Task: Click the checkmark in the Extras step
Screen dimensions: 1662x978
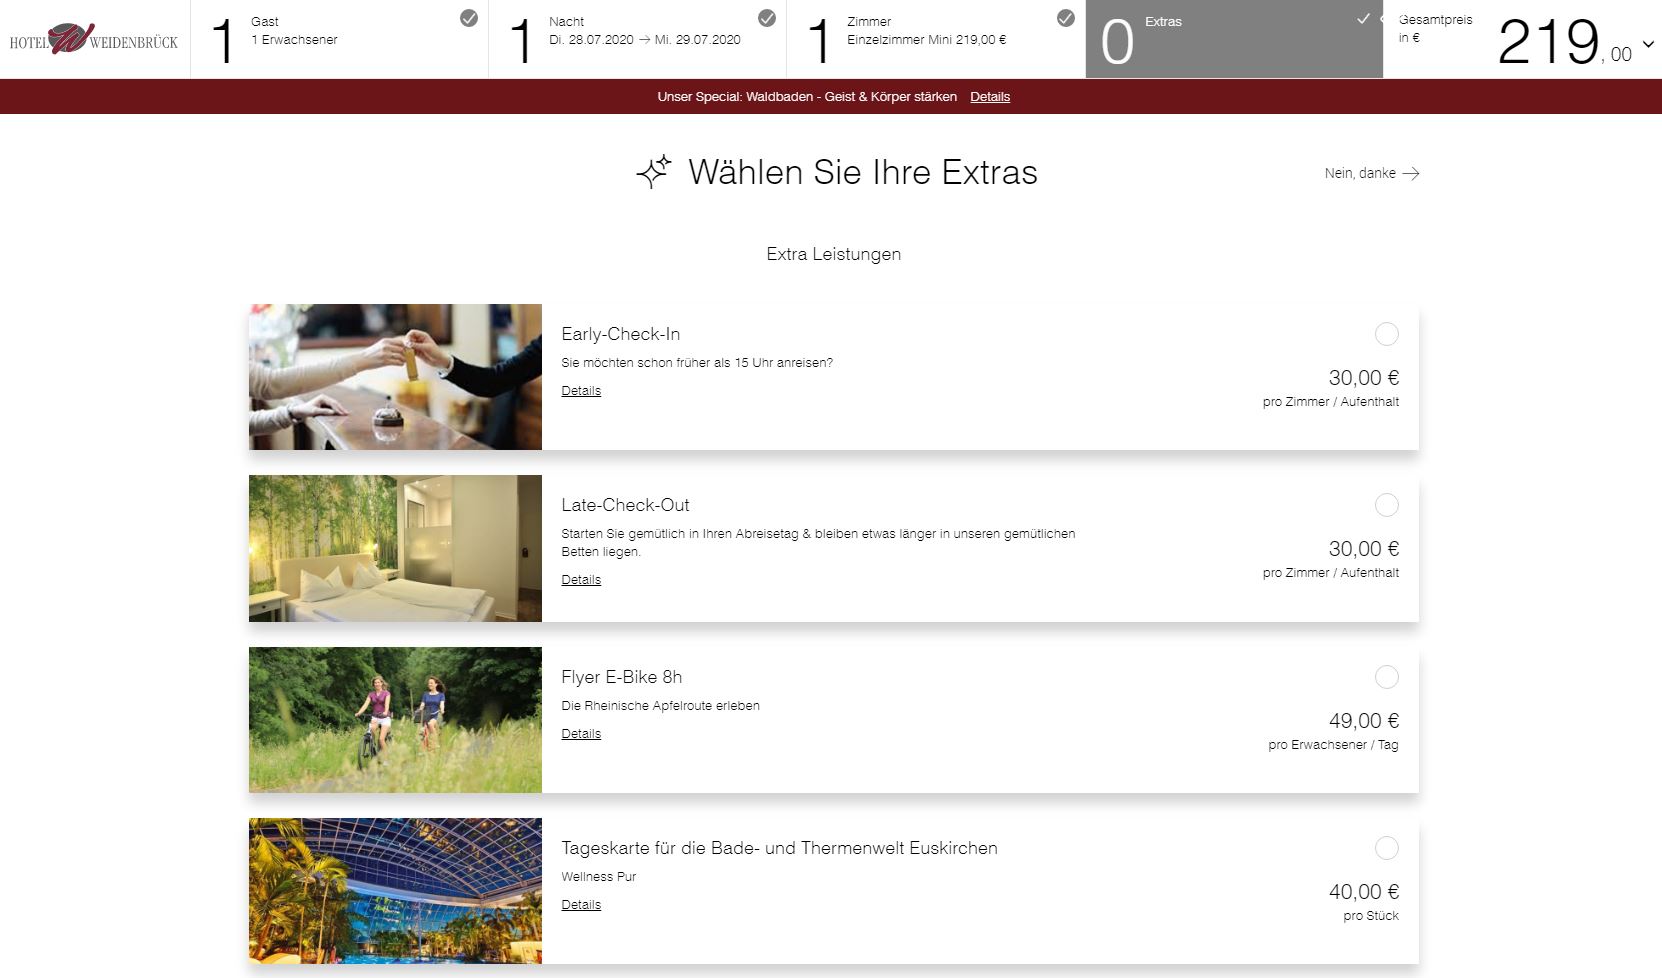Action: coord(1363,18)
